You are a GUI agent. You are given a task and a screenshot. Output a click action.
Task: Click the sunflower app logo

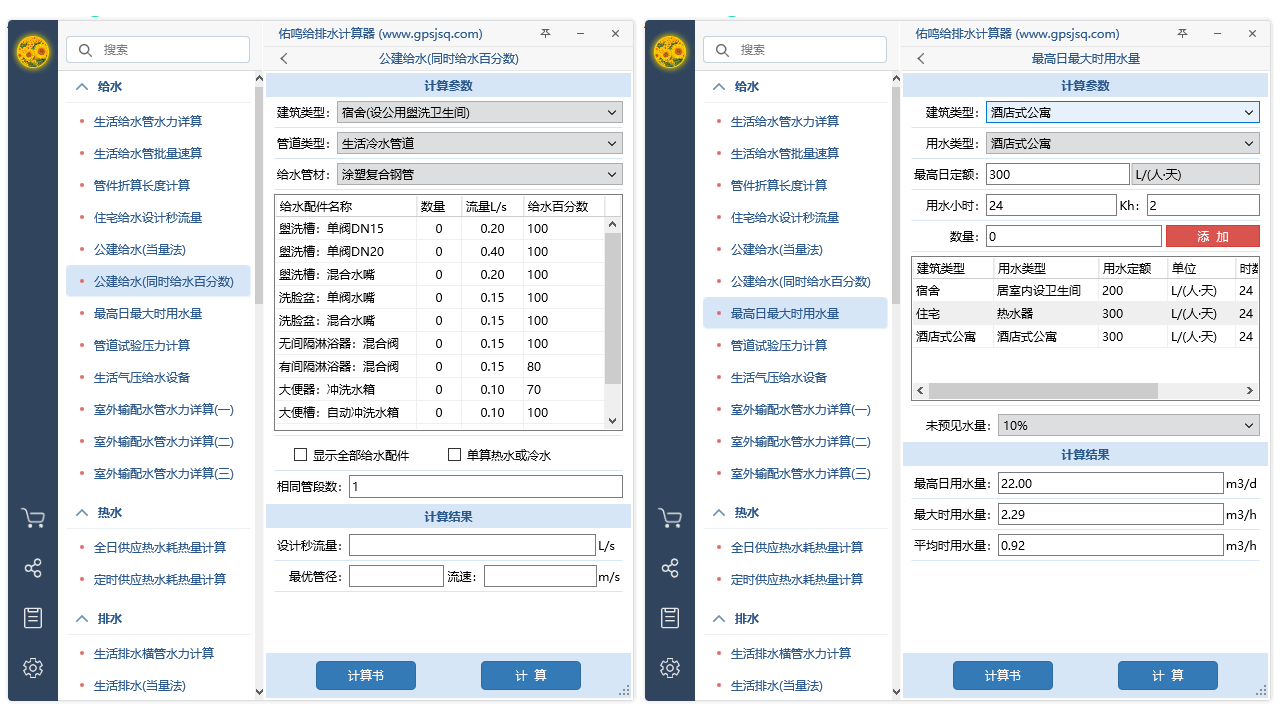[x=33, y=50]
